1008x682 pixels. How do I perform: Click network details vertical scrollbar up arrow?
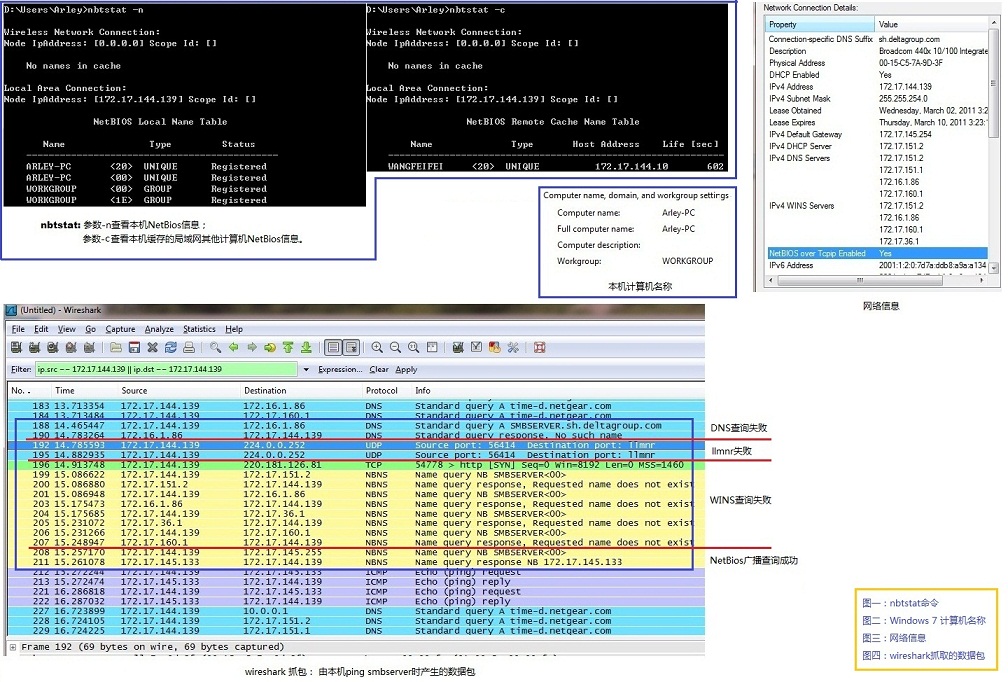(x=994, y=23)
